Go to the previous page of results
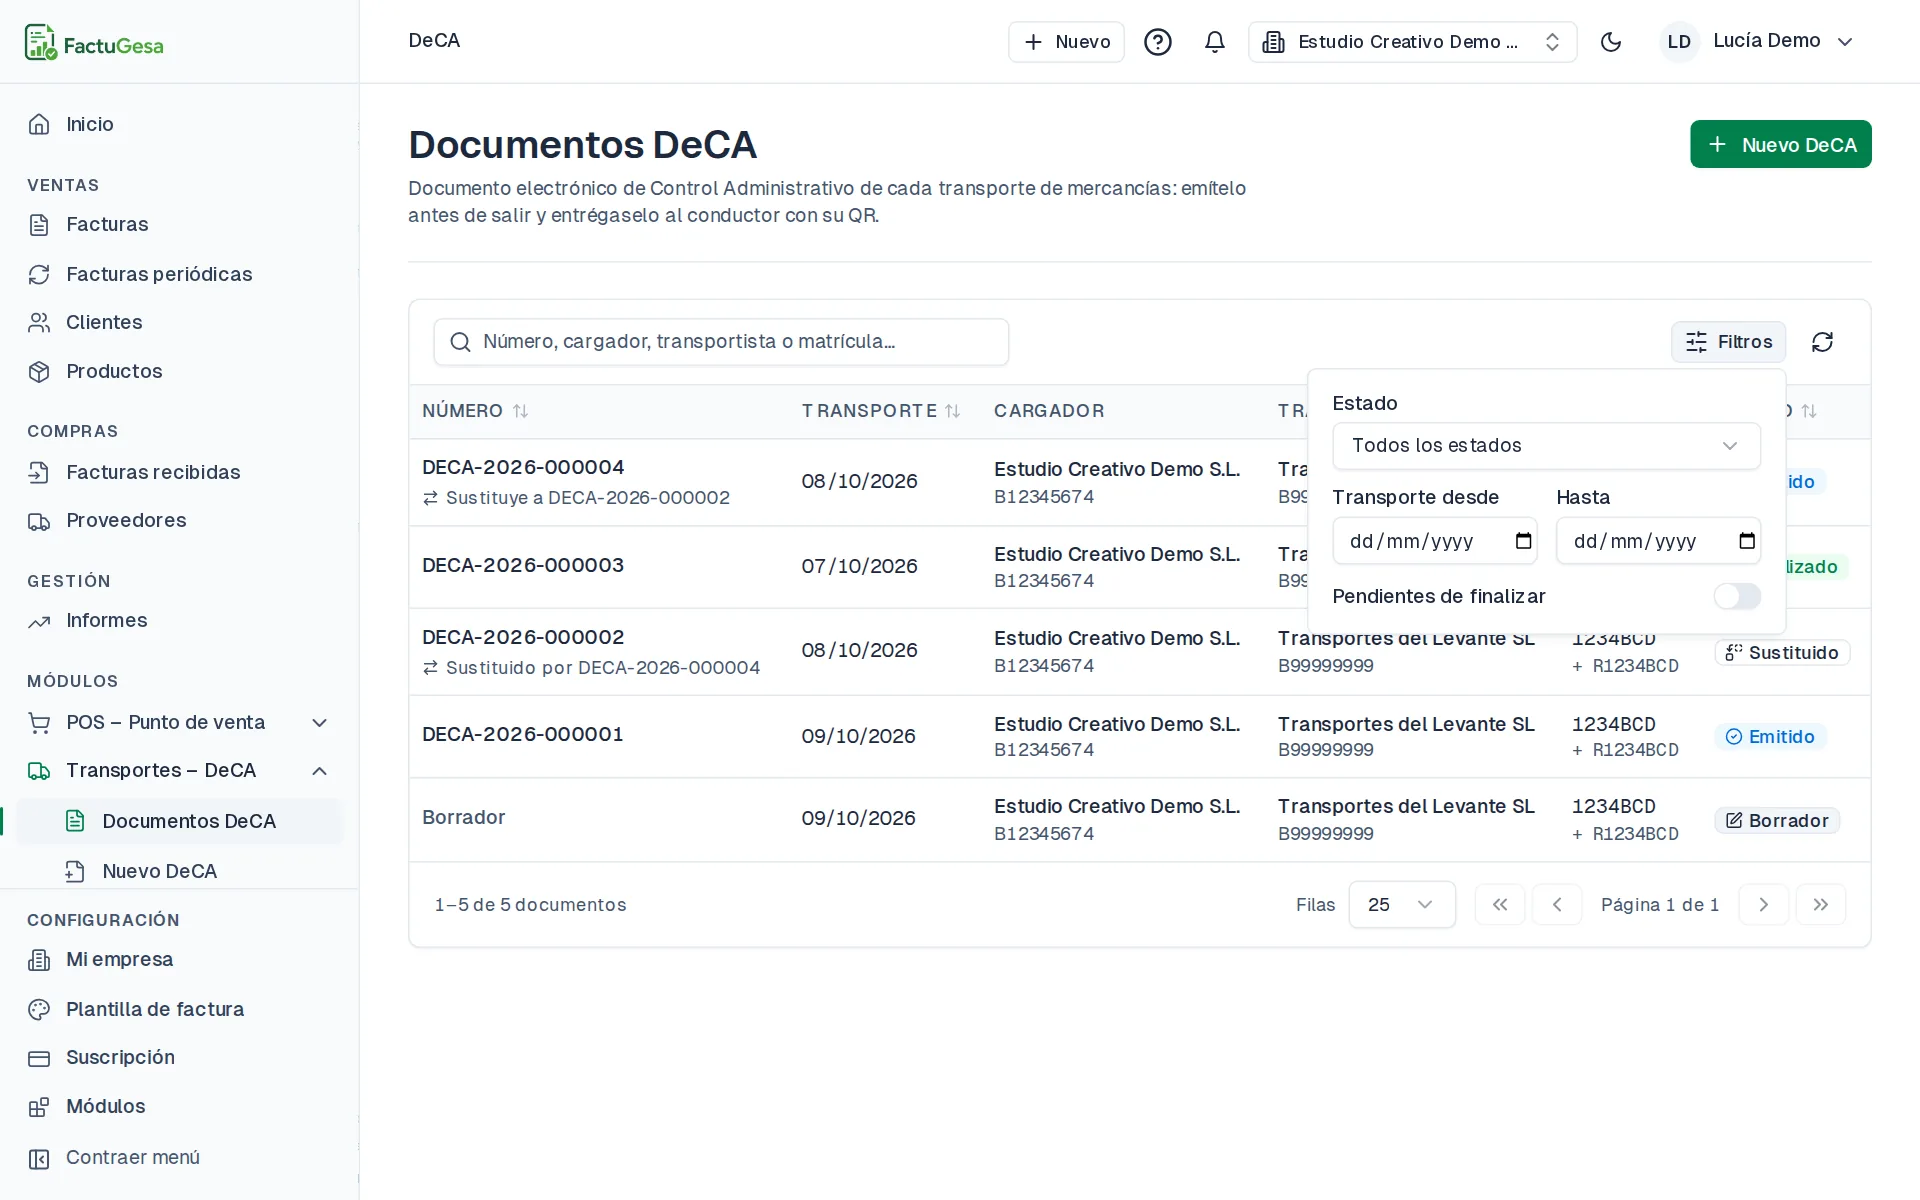The height and width of the screenshot is (1200, 1920). (x=1557, y=905)
